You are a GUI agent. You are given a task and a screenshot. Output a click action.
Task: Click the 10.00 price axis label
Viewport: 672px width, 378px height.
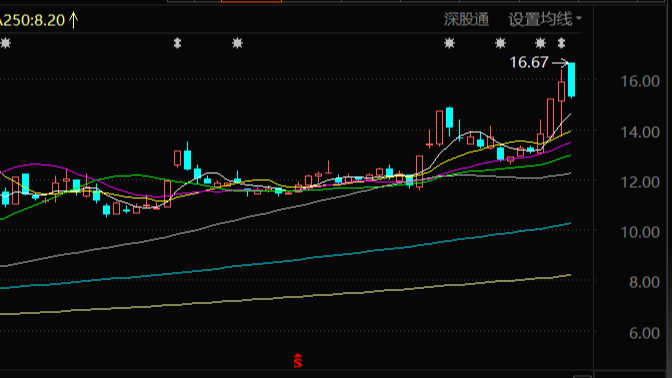[x=640, y=232]
